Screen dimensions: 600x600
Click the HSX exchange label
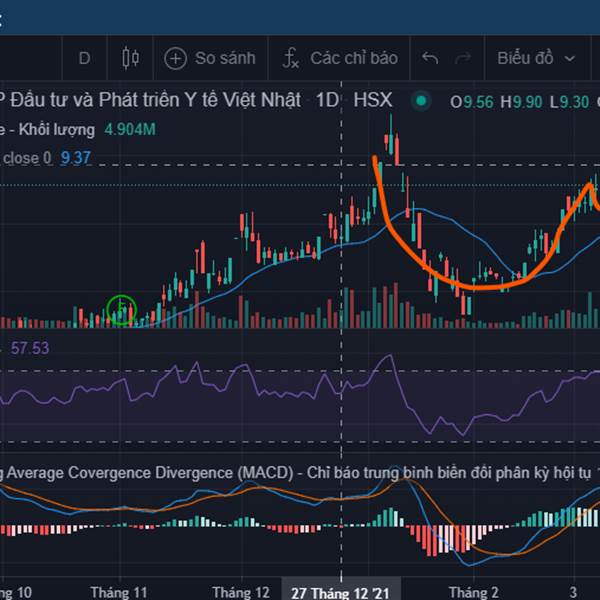coord(372,101)
